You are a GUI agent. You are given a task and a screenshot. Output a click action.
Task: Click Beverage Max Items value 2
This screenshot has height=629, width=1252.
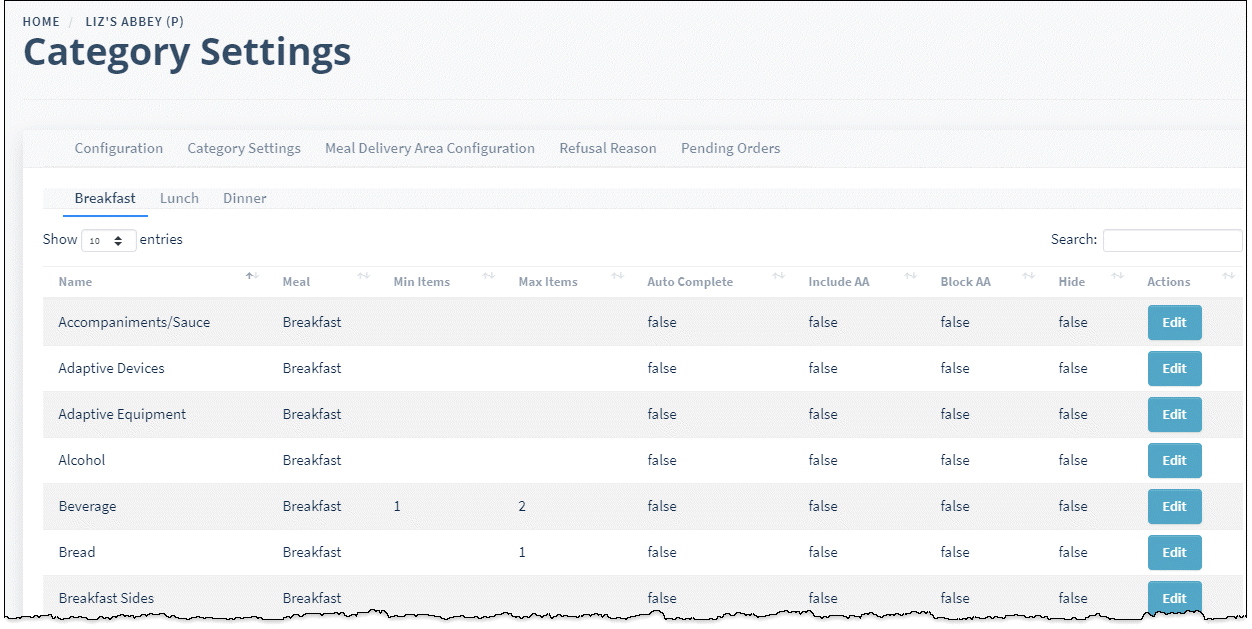coord(522,506)
